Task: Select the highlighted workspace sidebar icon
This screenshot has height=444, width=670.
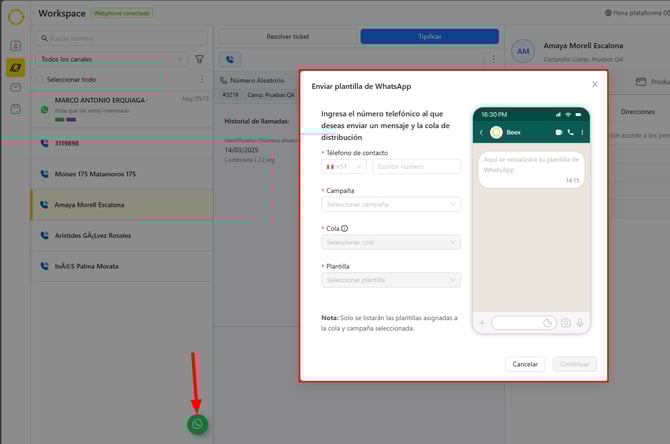Action: [x=16, y=68]
